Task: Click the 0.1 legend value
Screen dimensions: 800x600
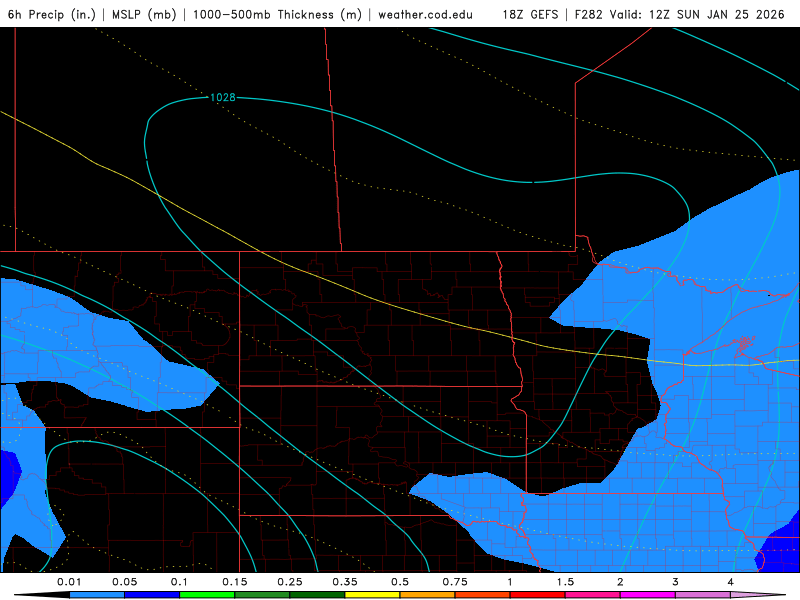Action: [x=179, y=582]
